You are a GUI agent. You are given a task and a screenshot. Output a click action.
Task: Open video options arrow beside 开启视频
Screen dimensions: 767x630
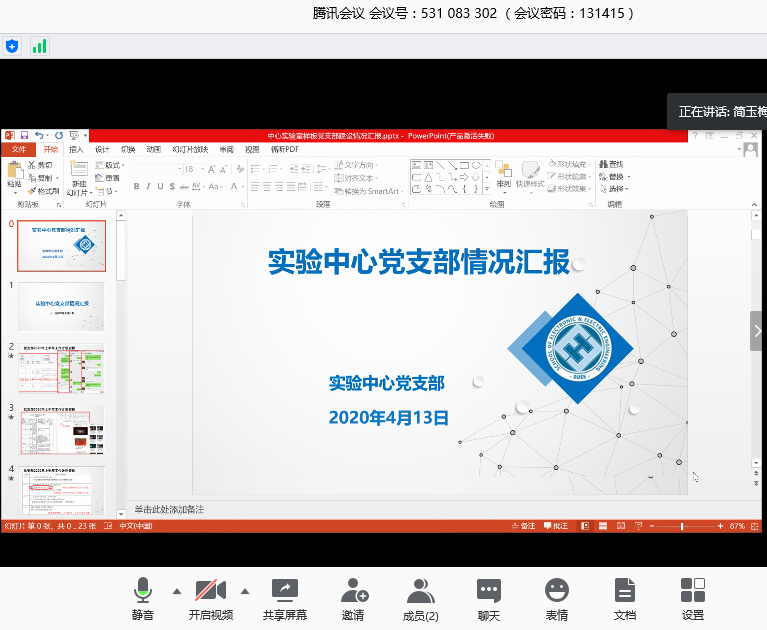click(245, 590)
